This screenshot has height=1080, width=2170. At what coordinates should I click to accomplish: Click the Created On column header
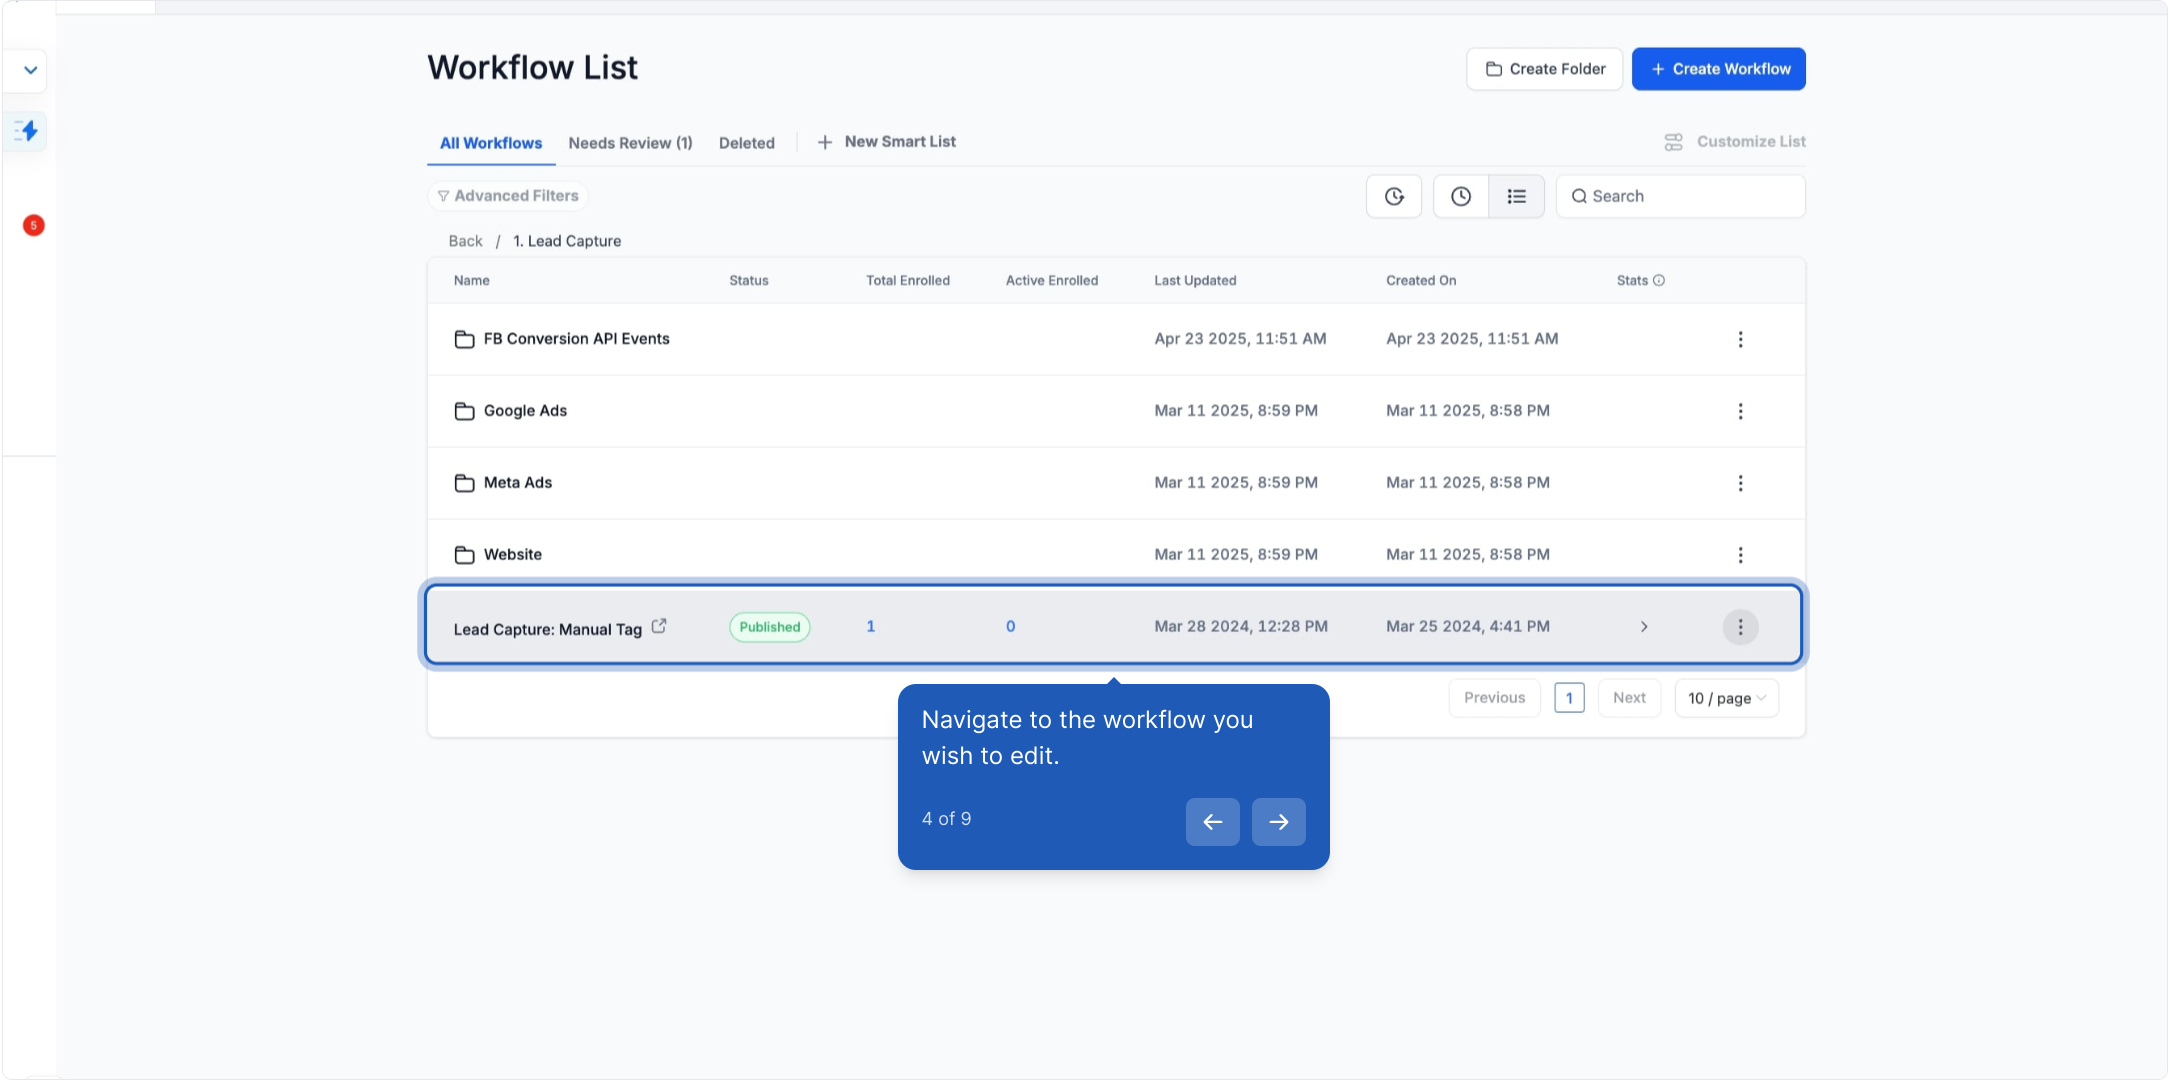tap(1421, 281)
